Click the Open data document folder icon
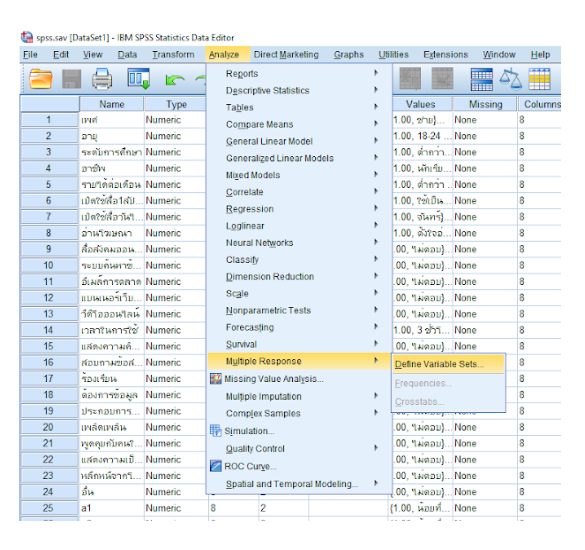 click(41, 79)
